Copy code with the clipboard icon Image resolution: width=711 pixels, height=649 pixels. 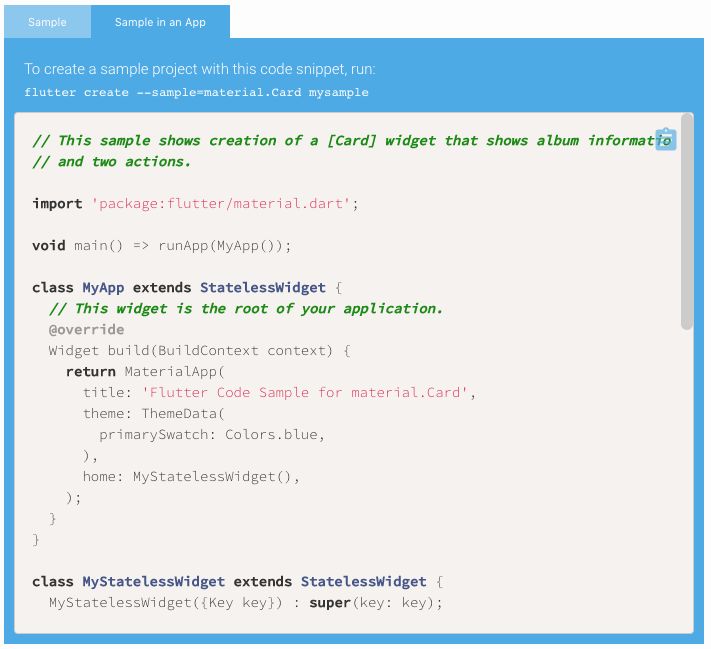(x=666, y=139)
